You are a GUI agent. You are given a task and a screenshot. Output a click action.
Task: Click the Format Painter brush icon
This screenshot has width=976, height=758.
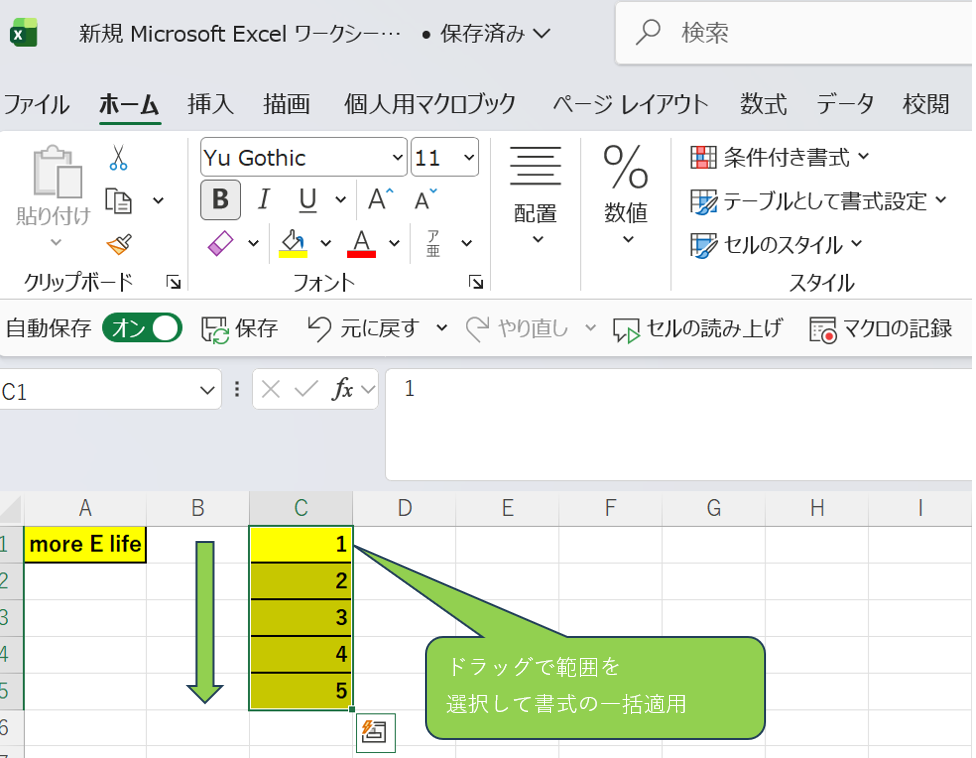pos(119,243)
